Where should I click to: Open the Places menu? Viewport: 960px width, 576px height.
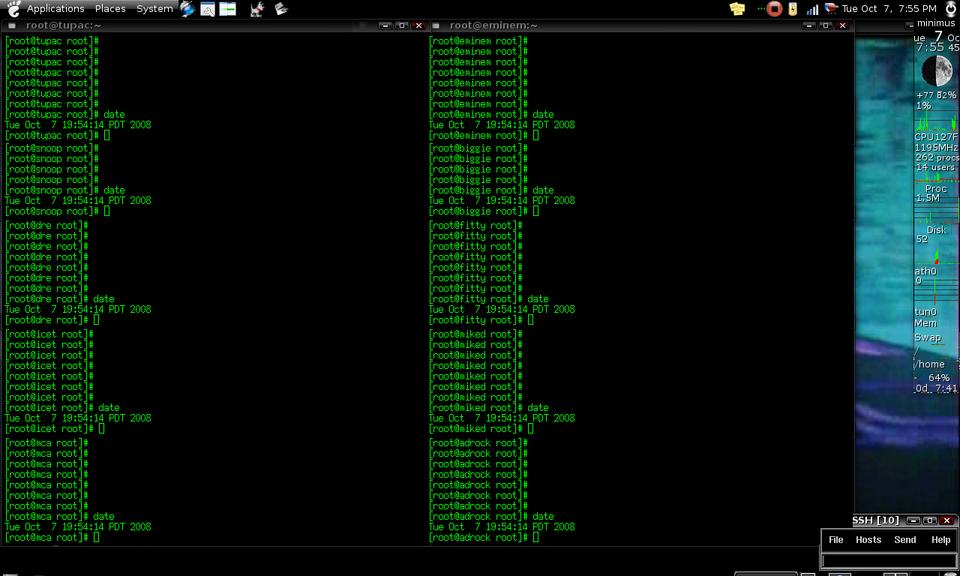110,9
